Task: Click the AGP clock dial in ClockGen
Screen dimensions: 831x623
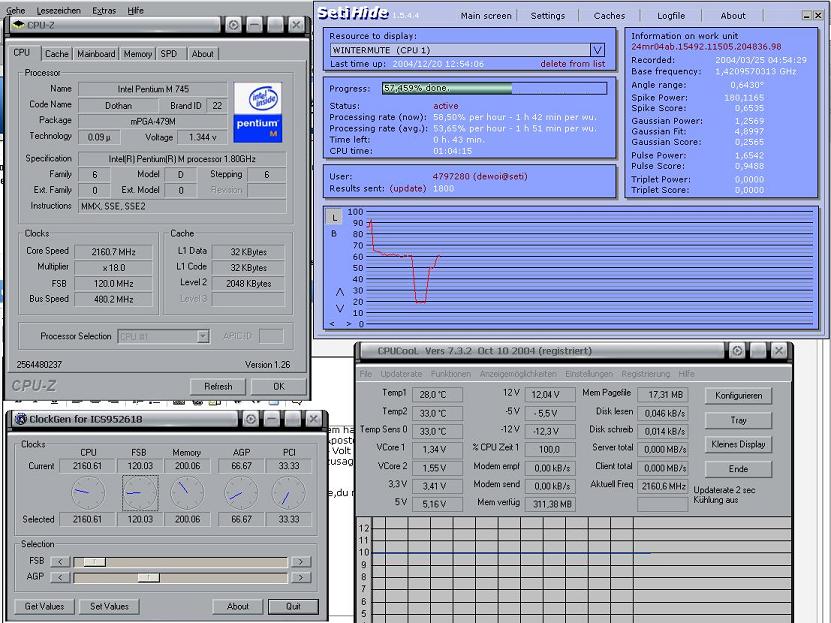Action: point(241,493)
